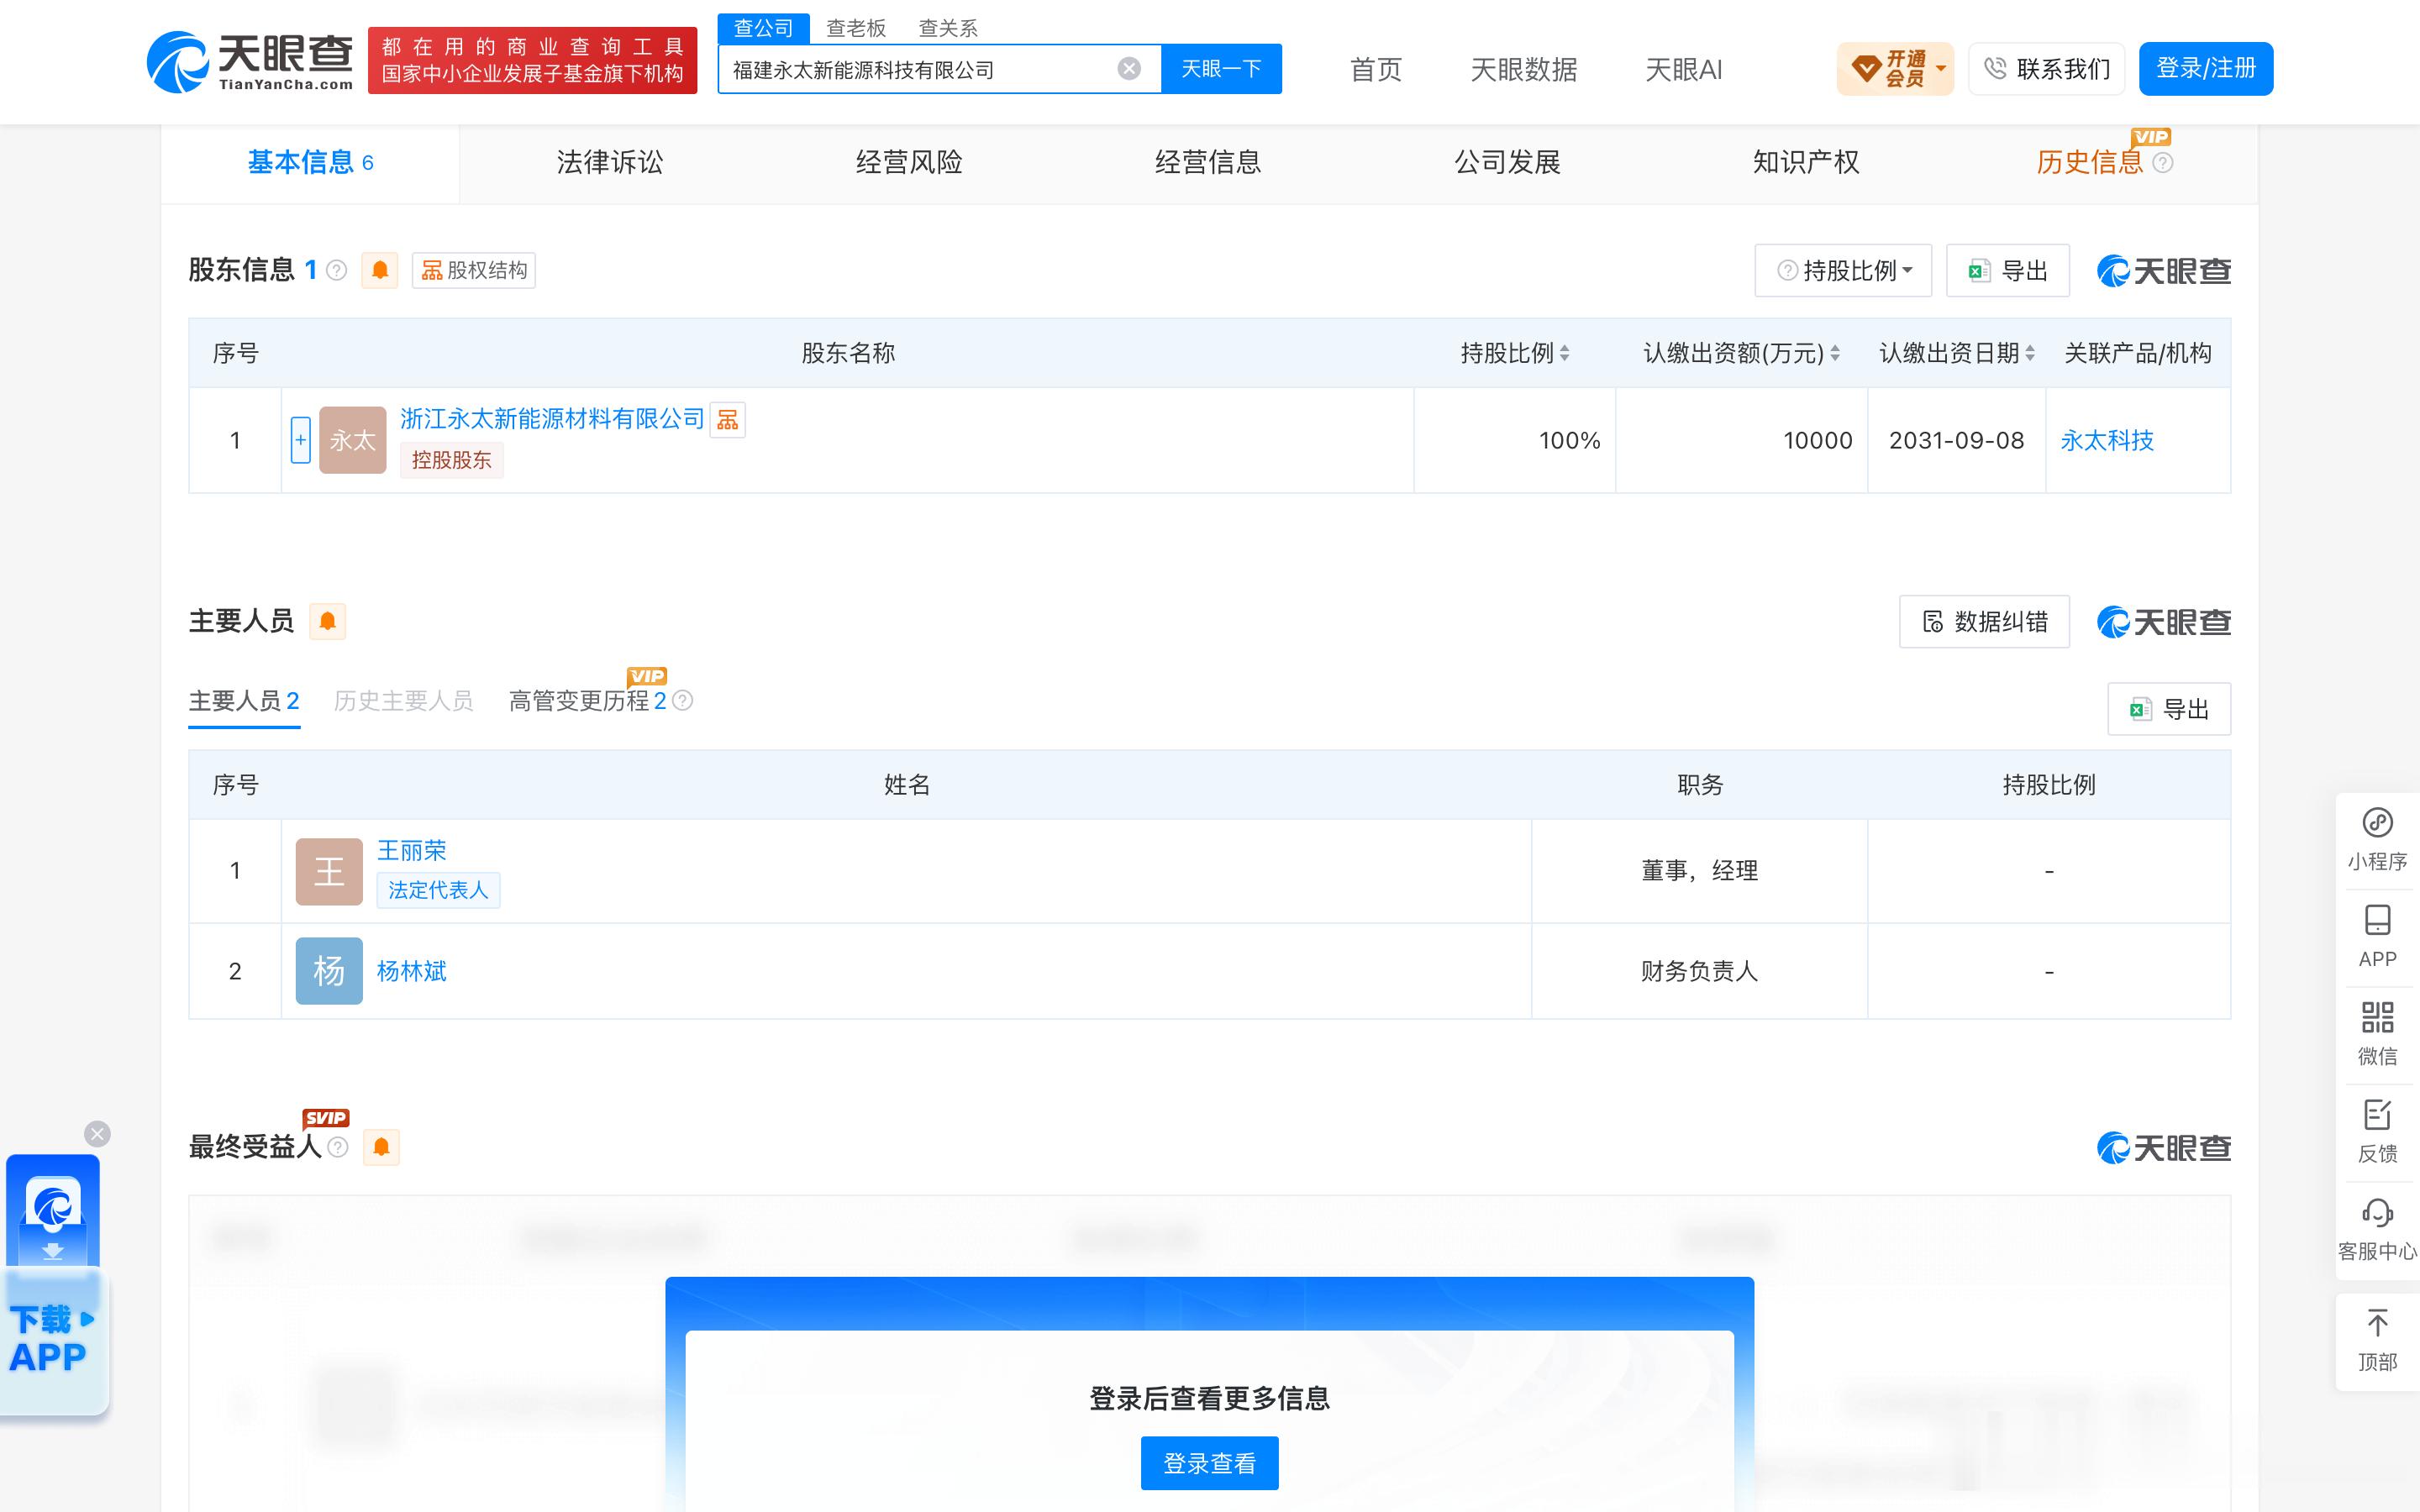Open the equity structure icon beside 浙江永太新能源材料有限公司
This screenshot has height=1512, width=2420.
728,419
